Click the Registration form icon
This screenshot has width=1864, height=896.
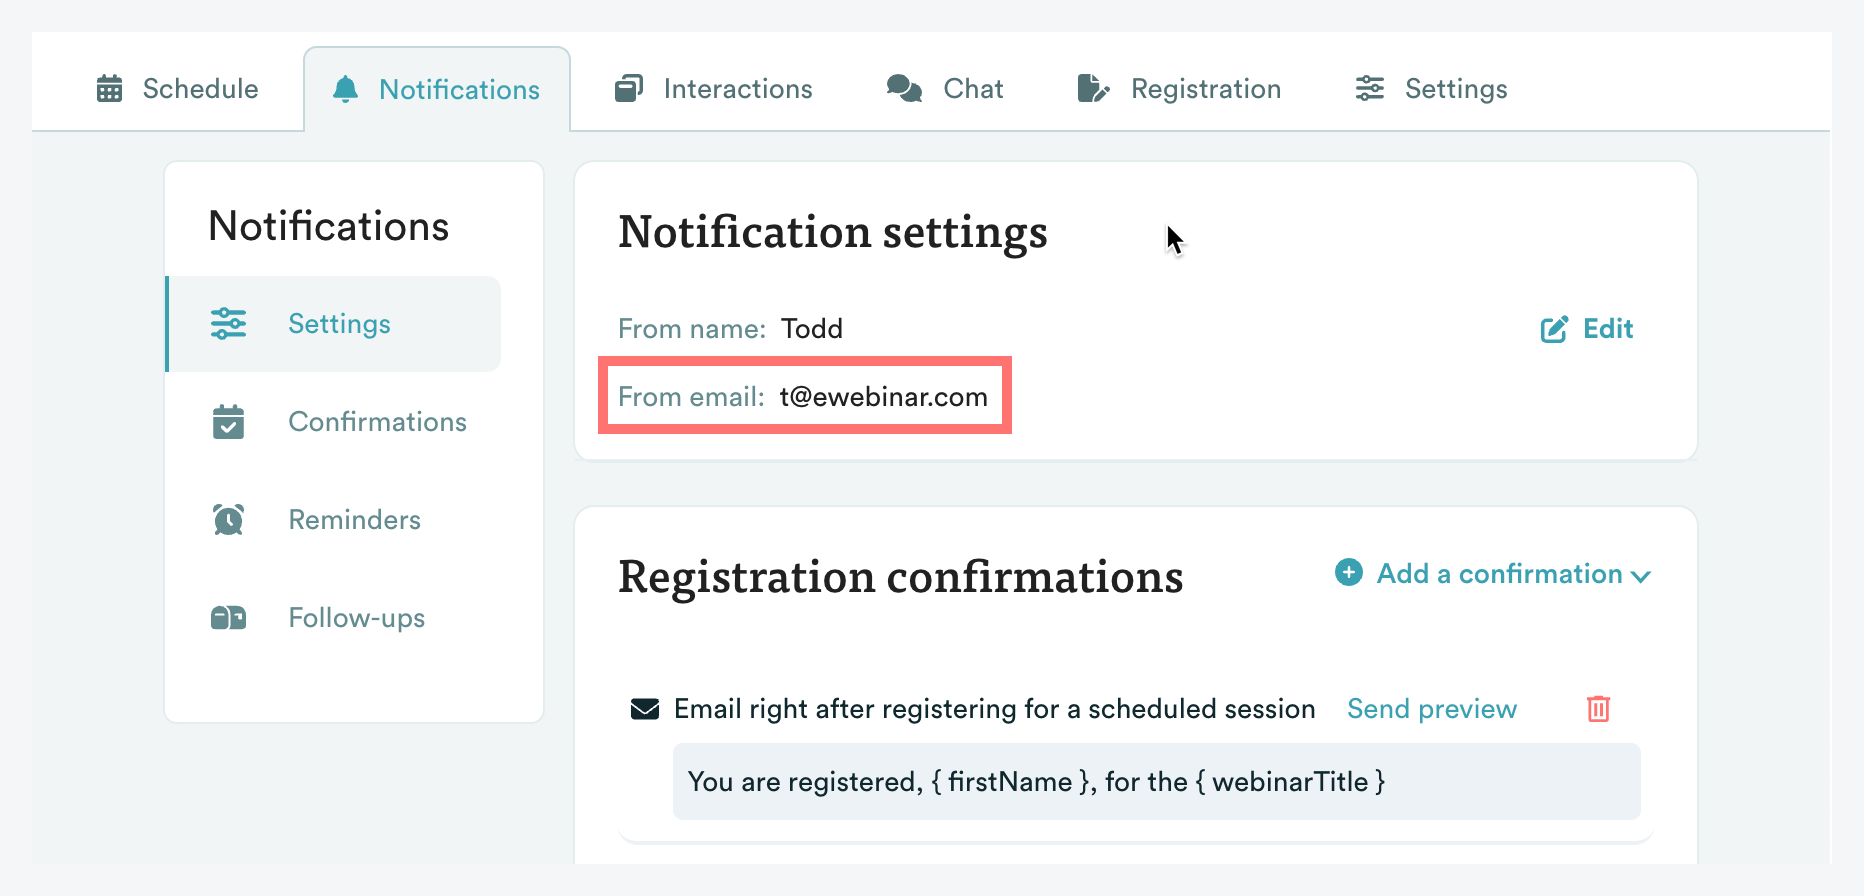[x=1093, y=89]
